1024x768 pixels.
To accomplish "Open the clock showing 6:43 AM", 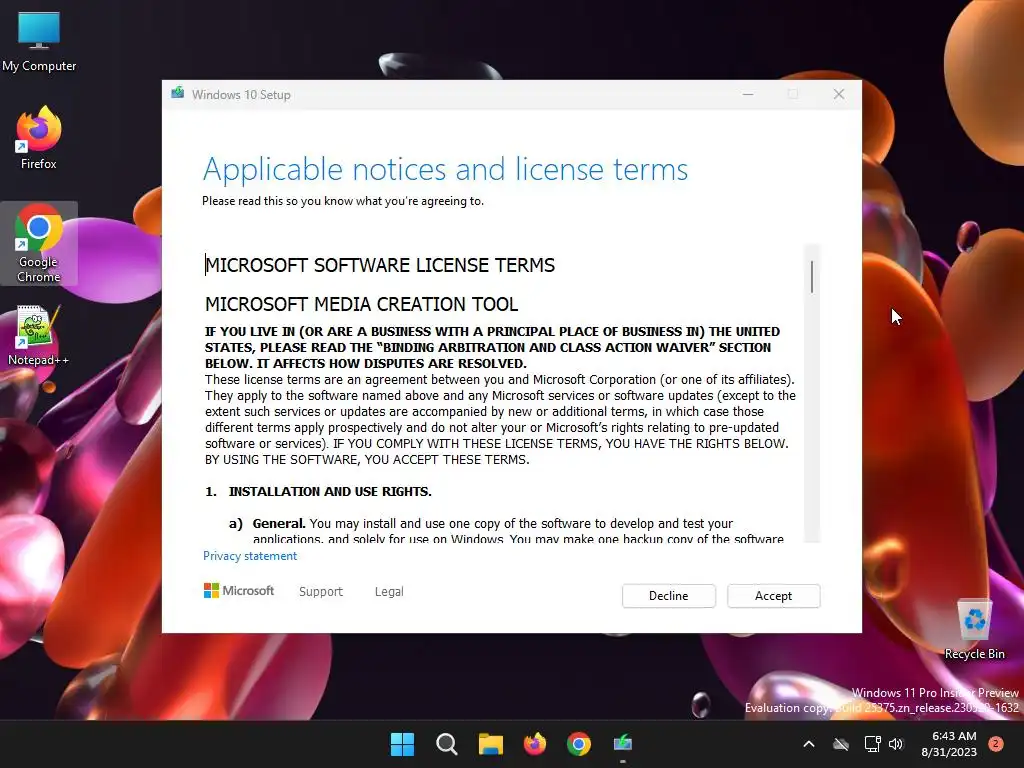I will point(949,744).
